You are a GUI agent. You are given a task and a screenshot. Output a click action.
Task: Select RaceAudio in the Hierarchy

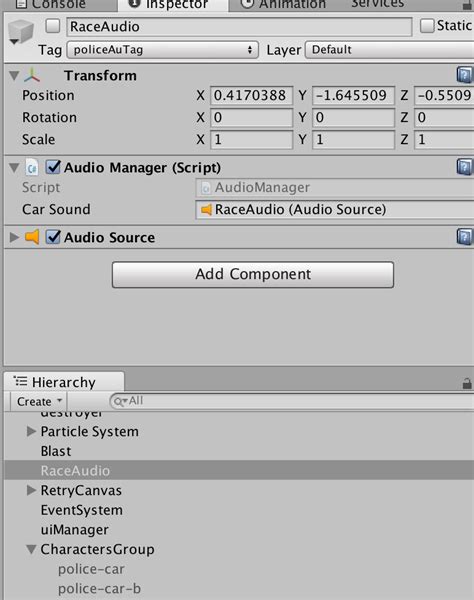click(x=239, y=470)
